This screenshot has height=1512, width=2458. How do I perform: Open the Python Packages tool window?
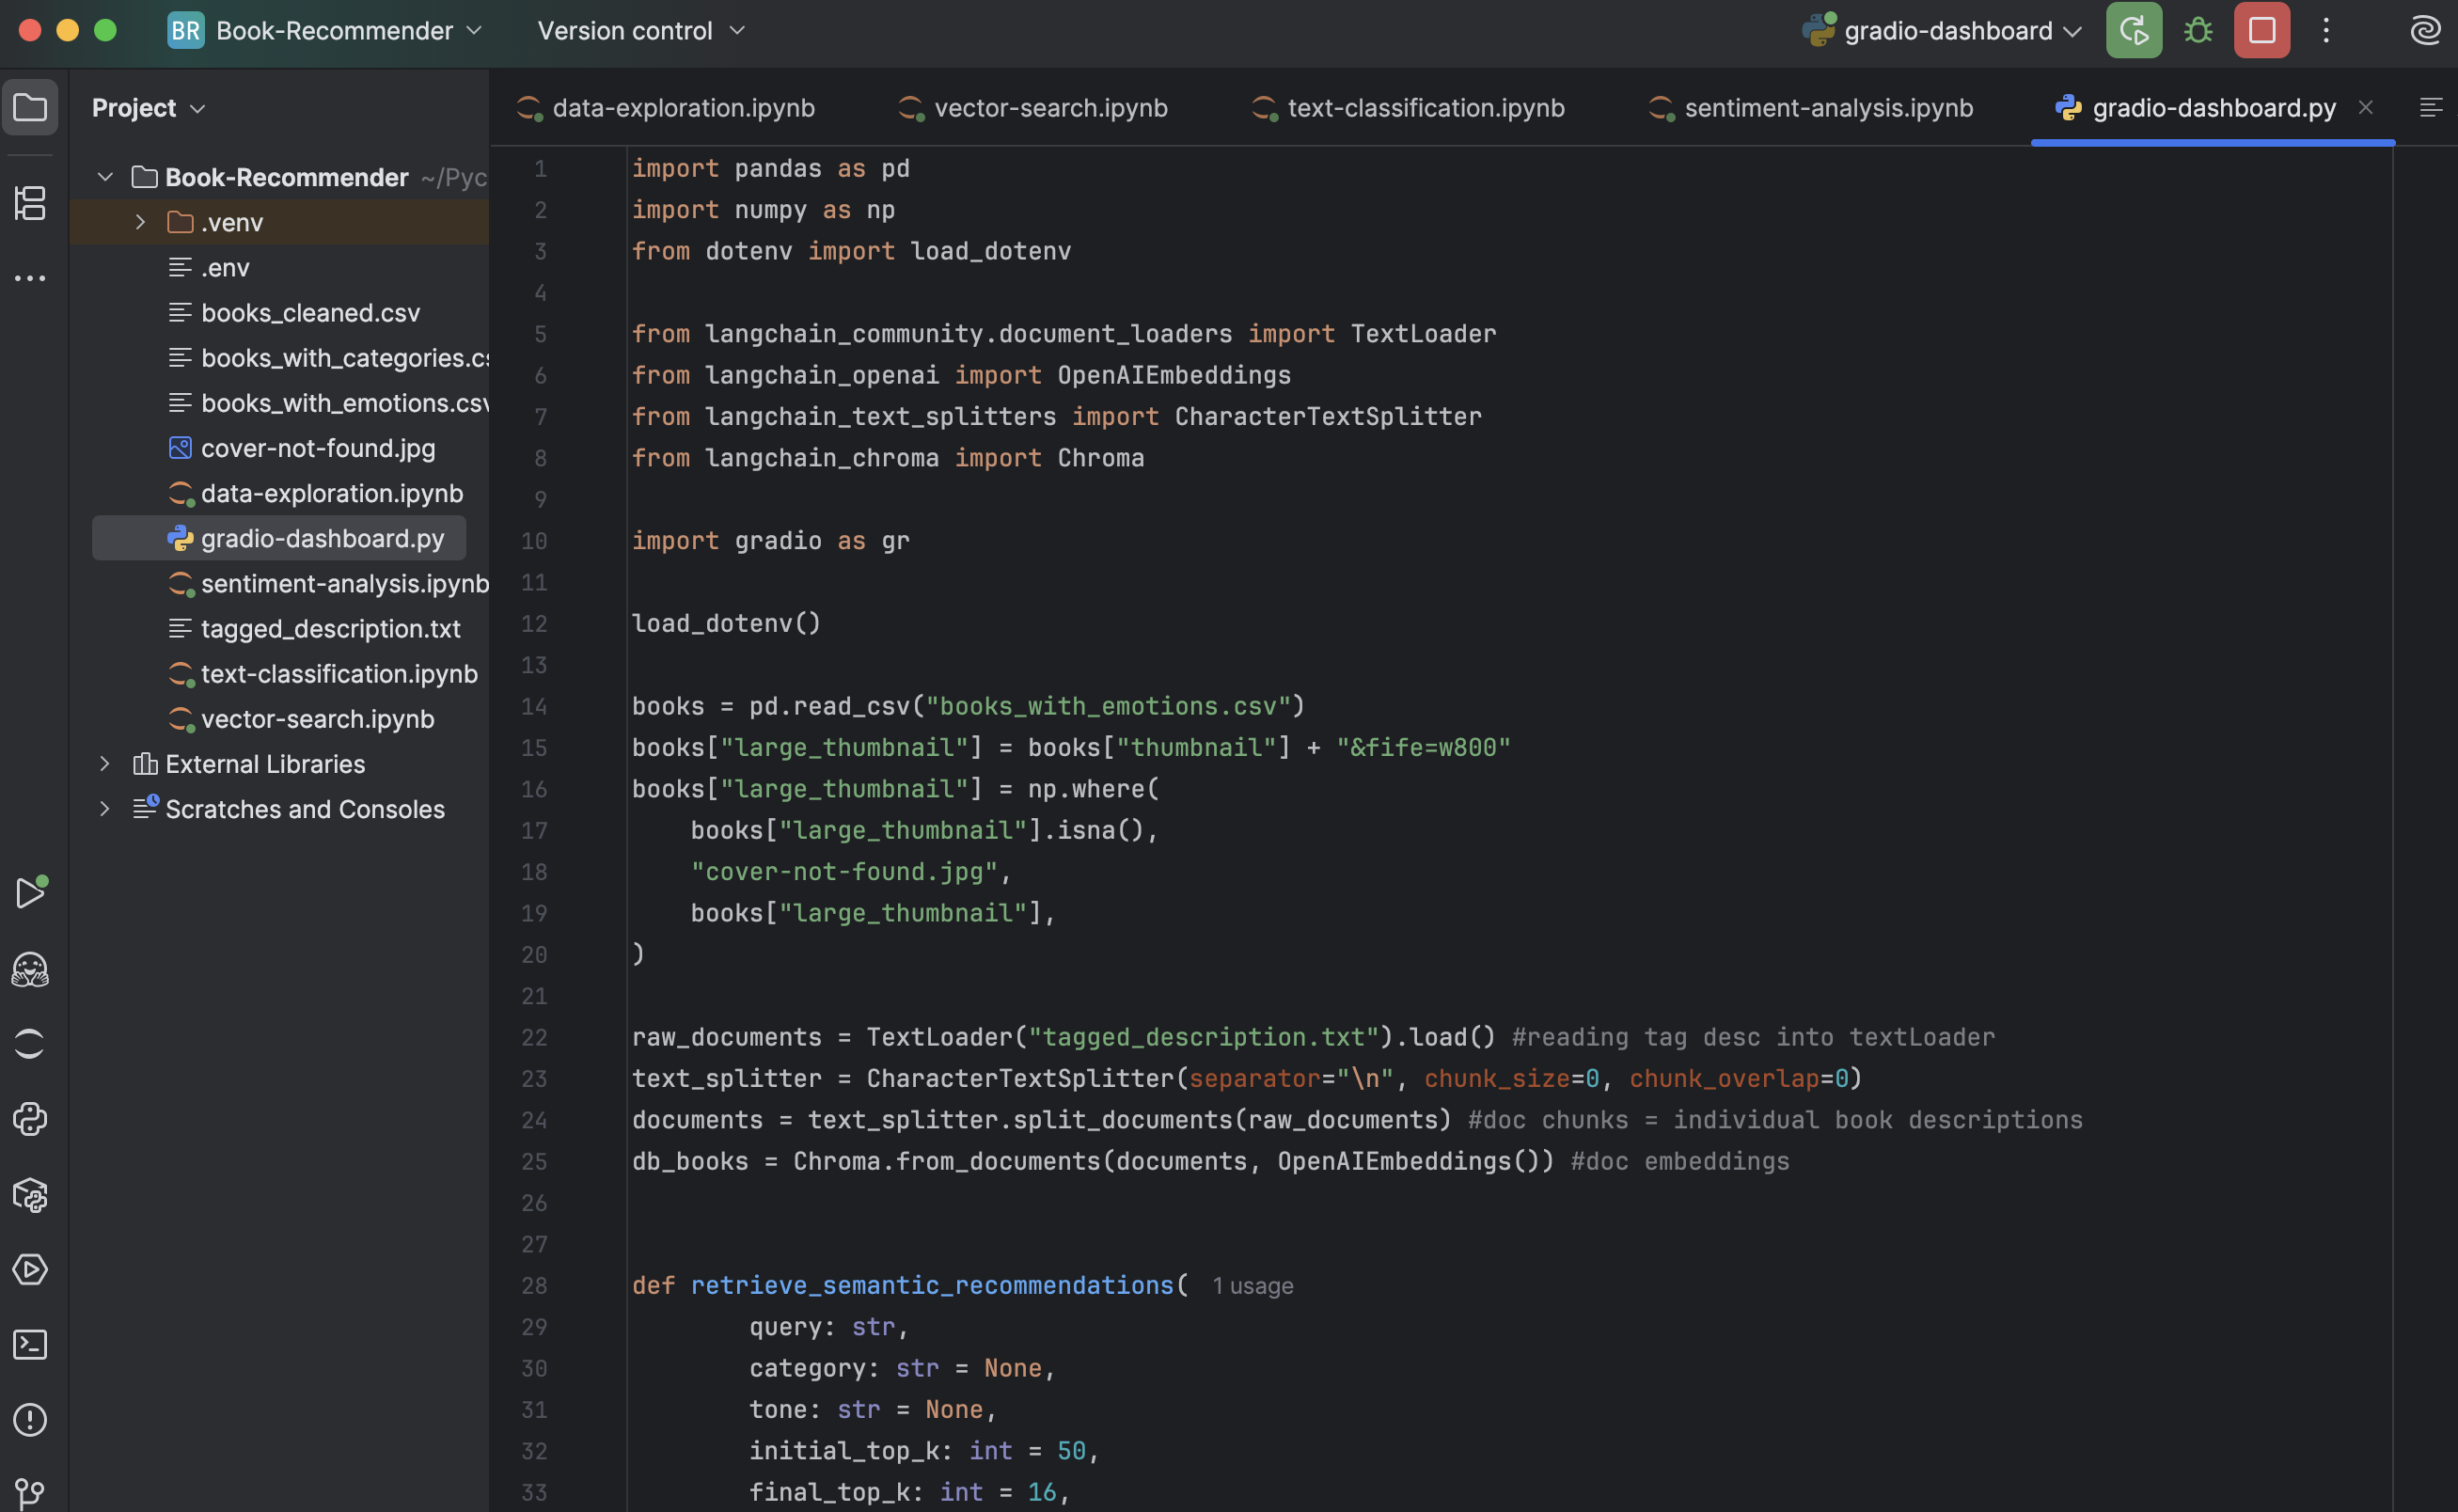coord(30,1195)
